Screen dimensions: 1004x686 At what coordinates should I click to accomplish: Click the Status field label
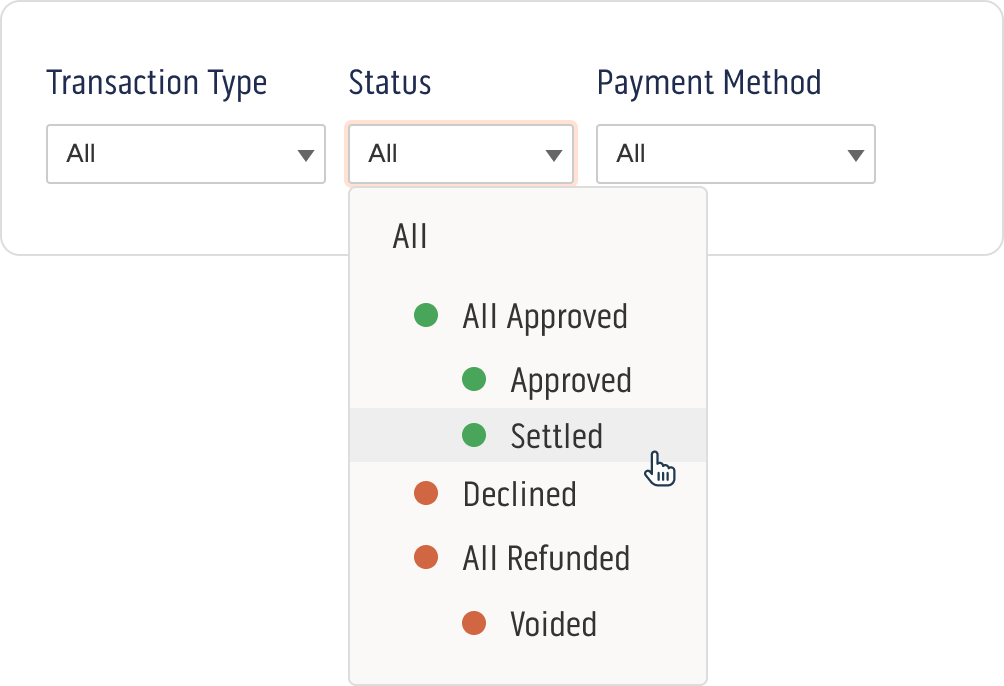point(390,82)
